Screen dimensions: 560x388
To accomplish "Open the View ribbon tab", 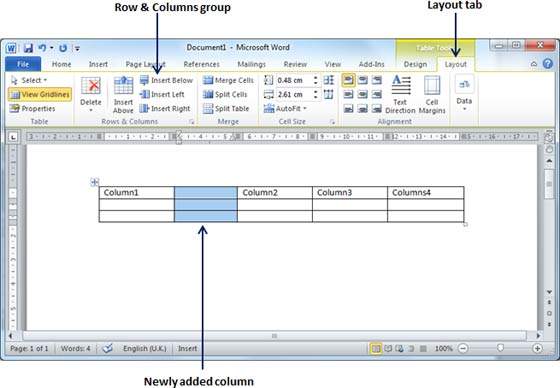I will (332, 64).
